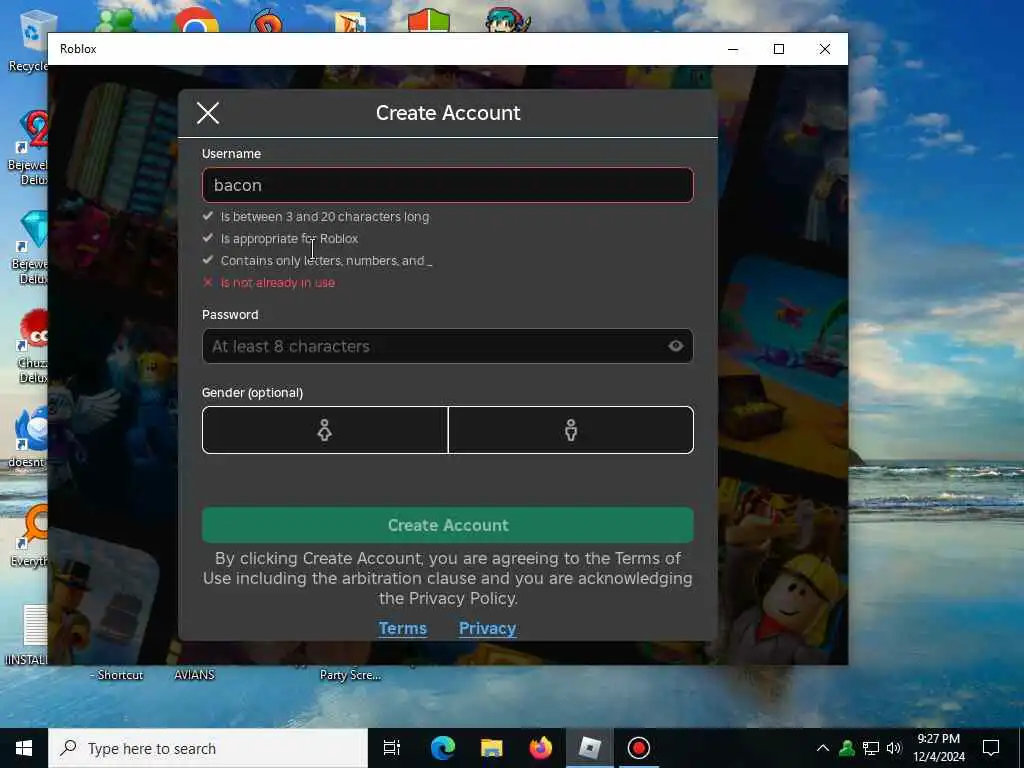1024x768 pixels.
Task: Click the green Create Account button
Action: 447,525
